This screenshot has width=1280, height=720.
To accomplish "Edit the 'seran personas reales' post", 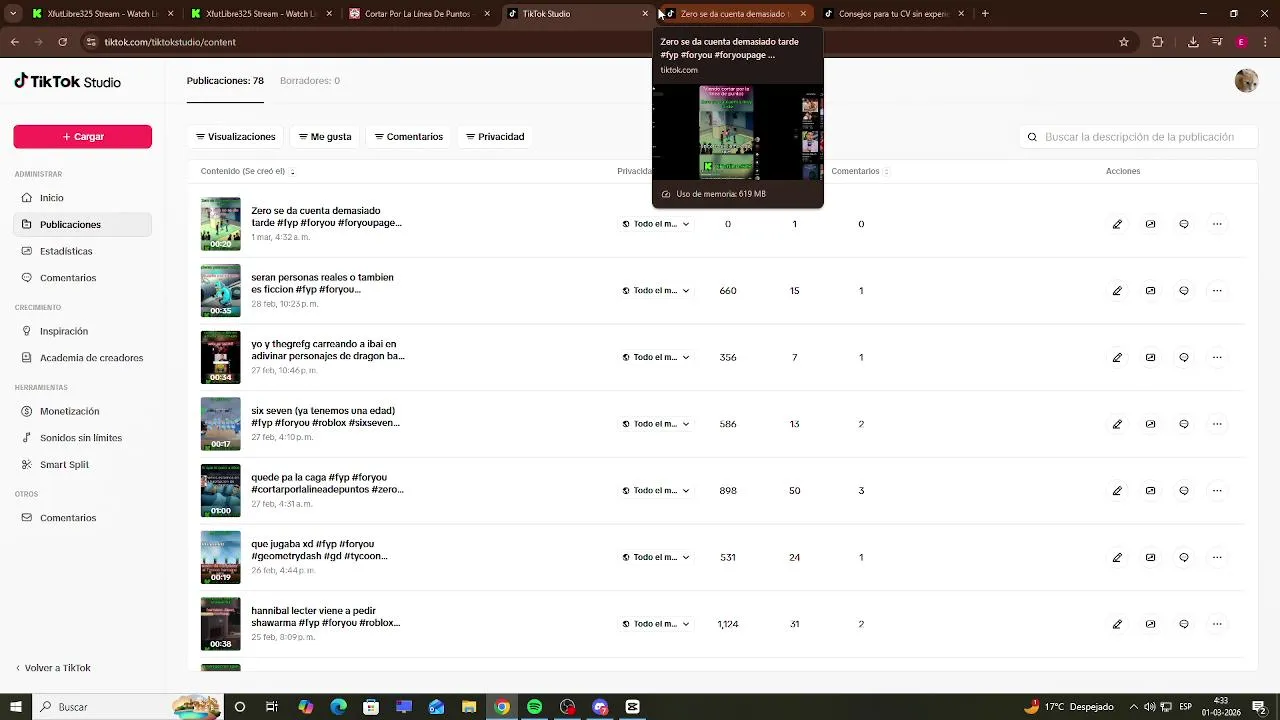I will [x=1117, y=291].
